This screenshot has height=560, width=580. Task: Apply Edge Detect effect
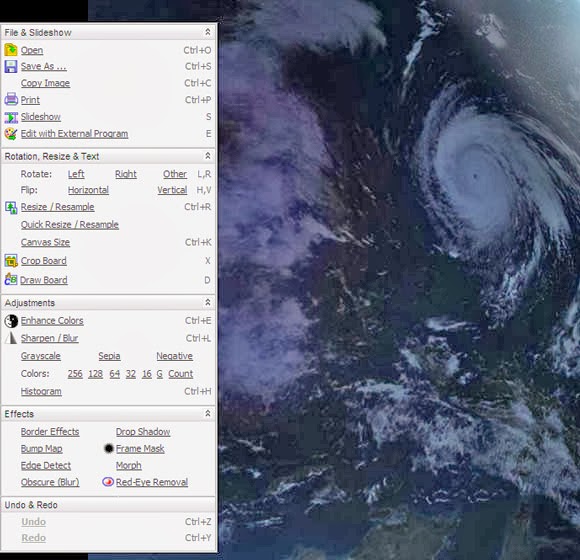(45, 465)
